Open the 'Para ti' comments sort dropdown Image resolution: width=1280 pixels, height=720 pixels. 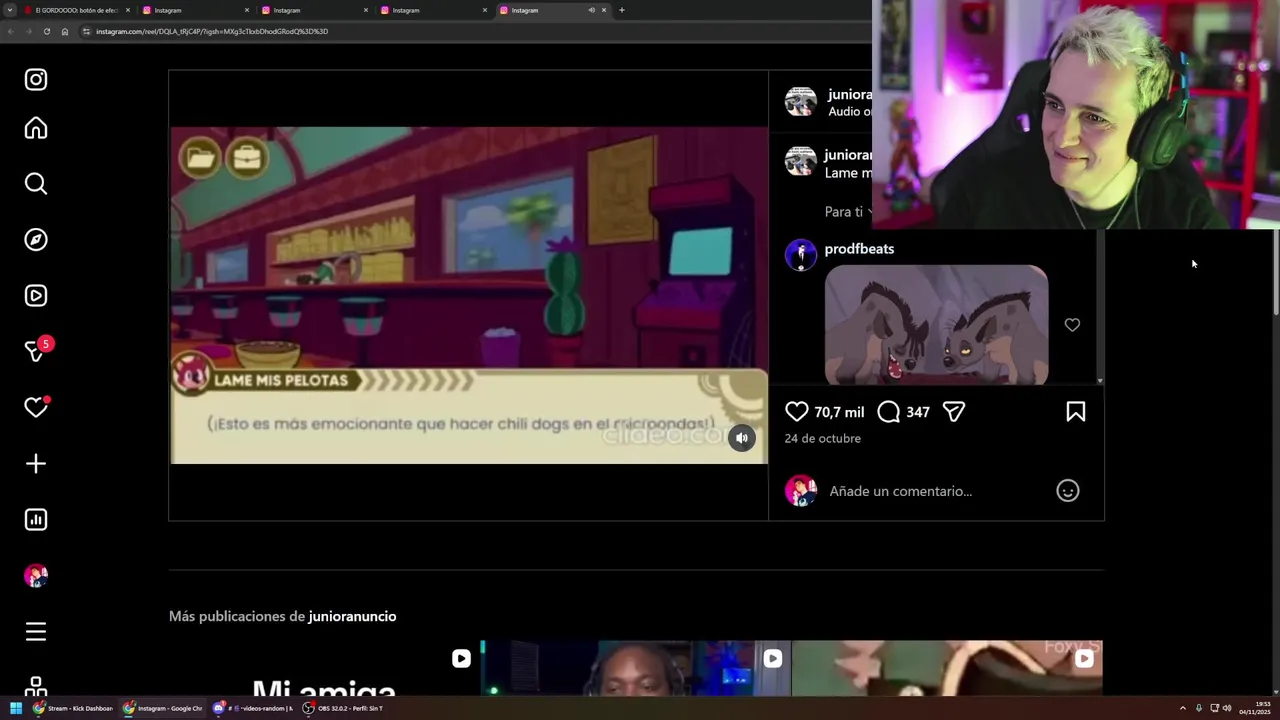tap(848, 212)
